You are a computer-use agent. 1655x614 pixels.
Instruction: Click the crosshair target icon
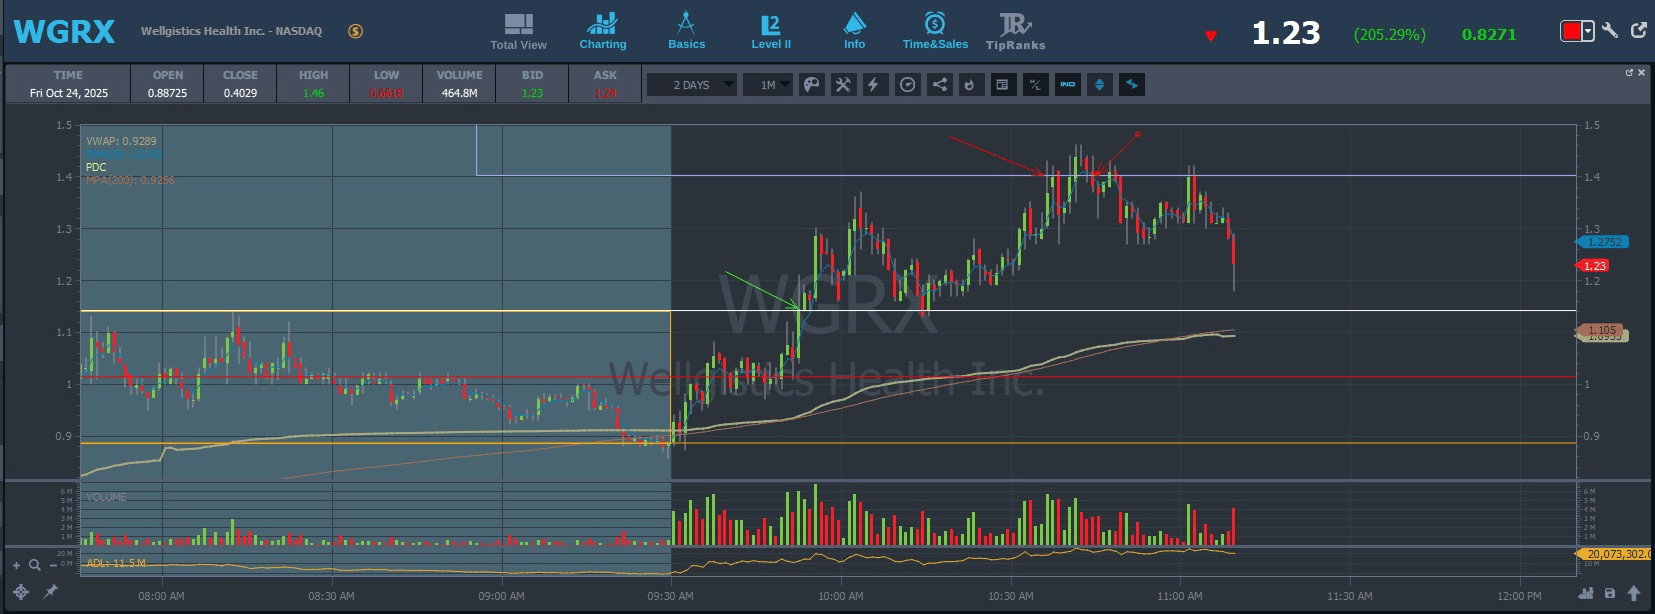click(x=21, y=592)
